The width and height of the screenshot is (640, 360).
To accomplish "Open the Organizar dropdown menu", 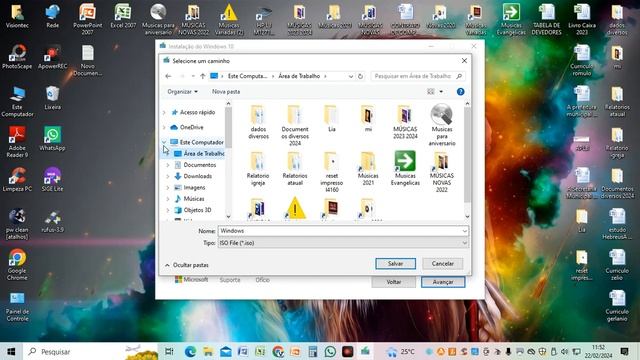I will click(182, 92).
